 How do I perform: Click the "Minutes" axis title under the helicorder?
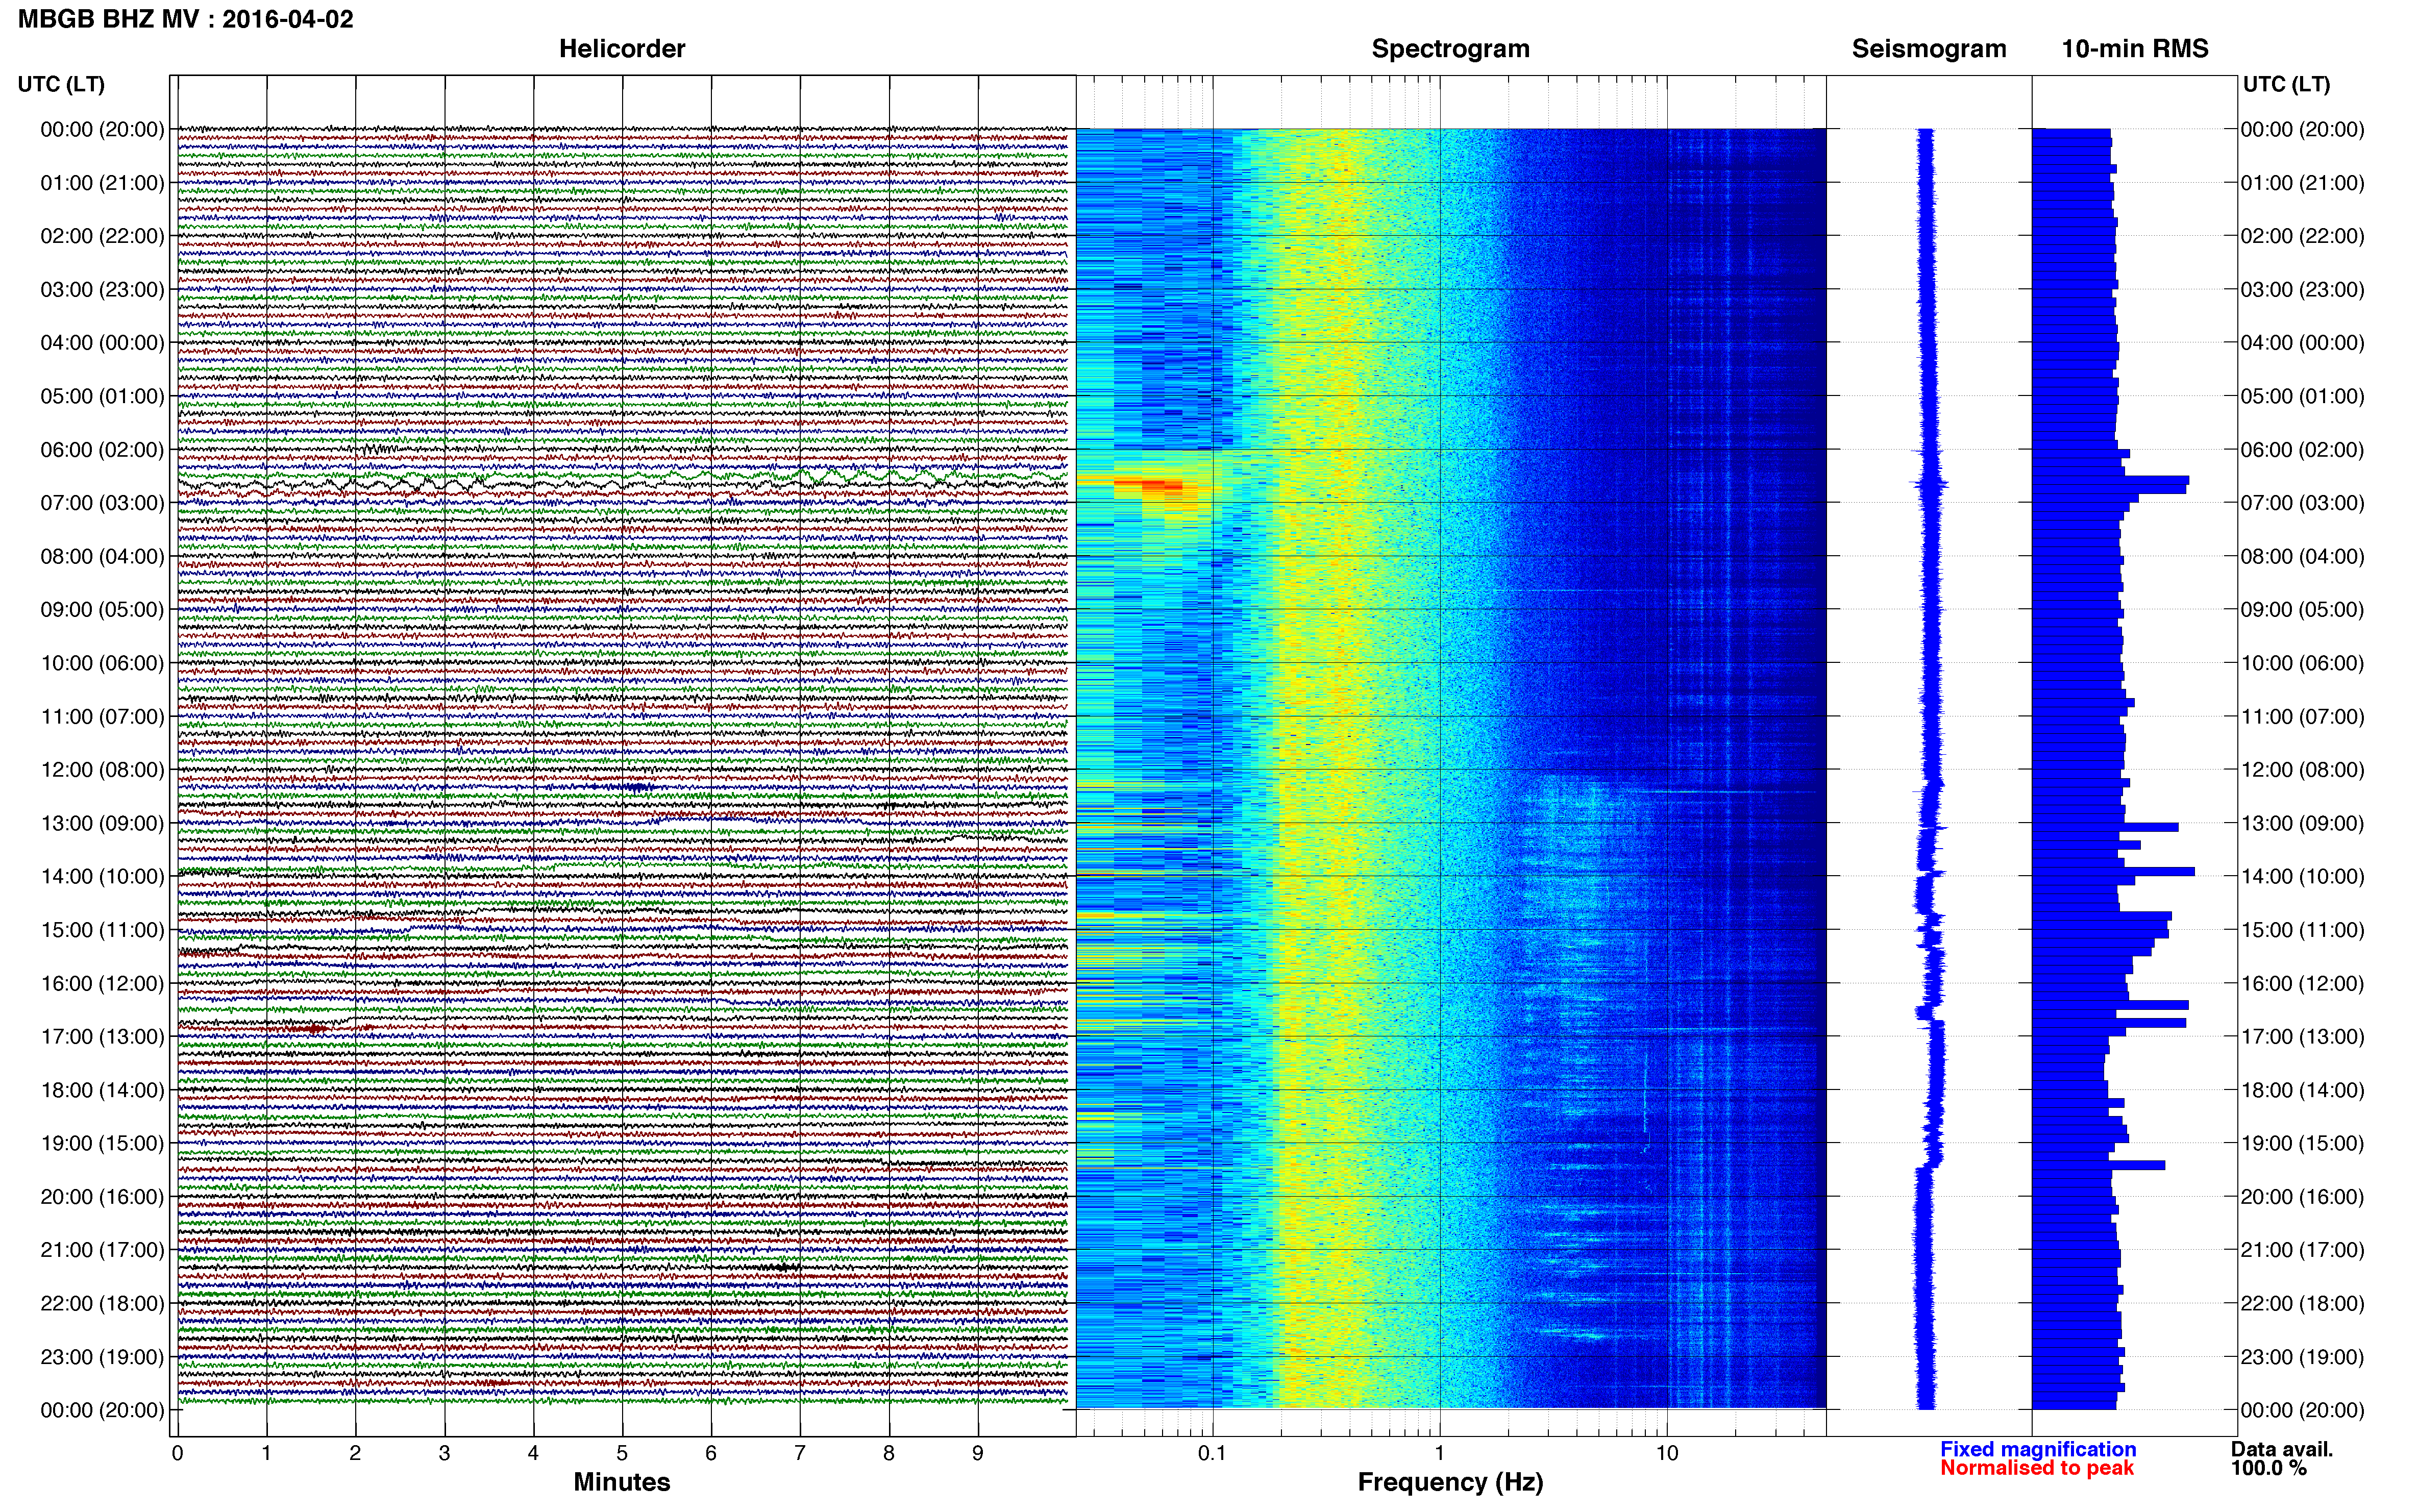[x=622, y=1482]
